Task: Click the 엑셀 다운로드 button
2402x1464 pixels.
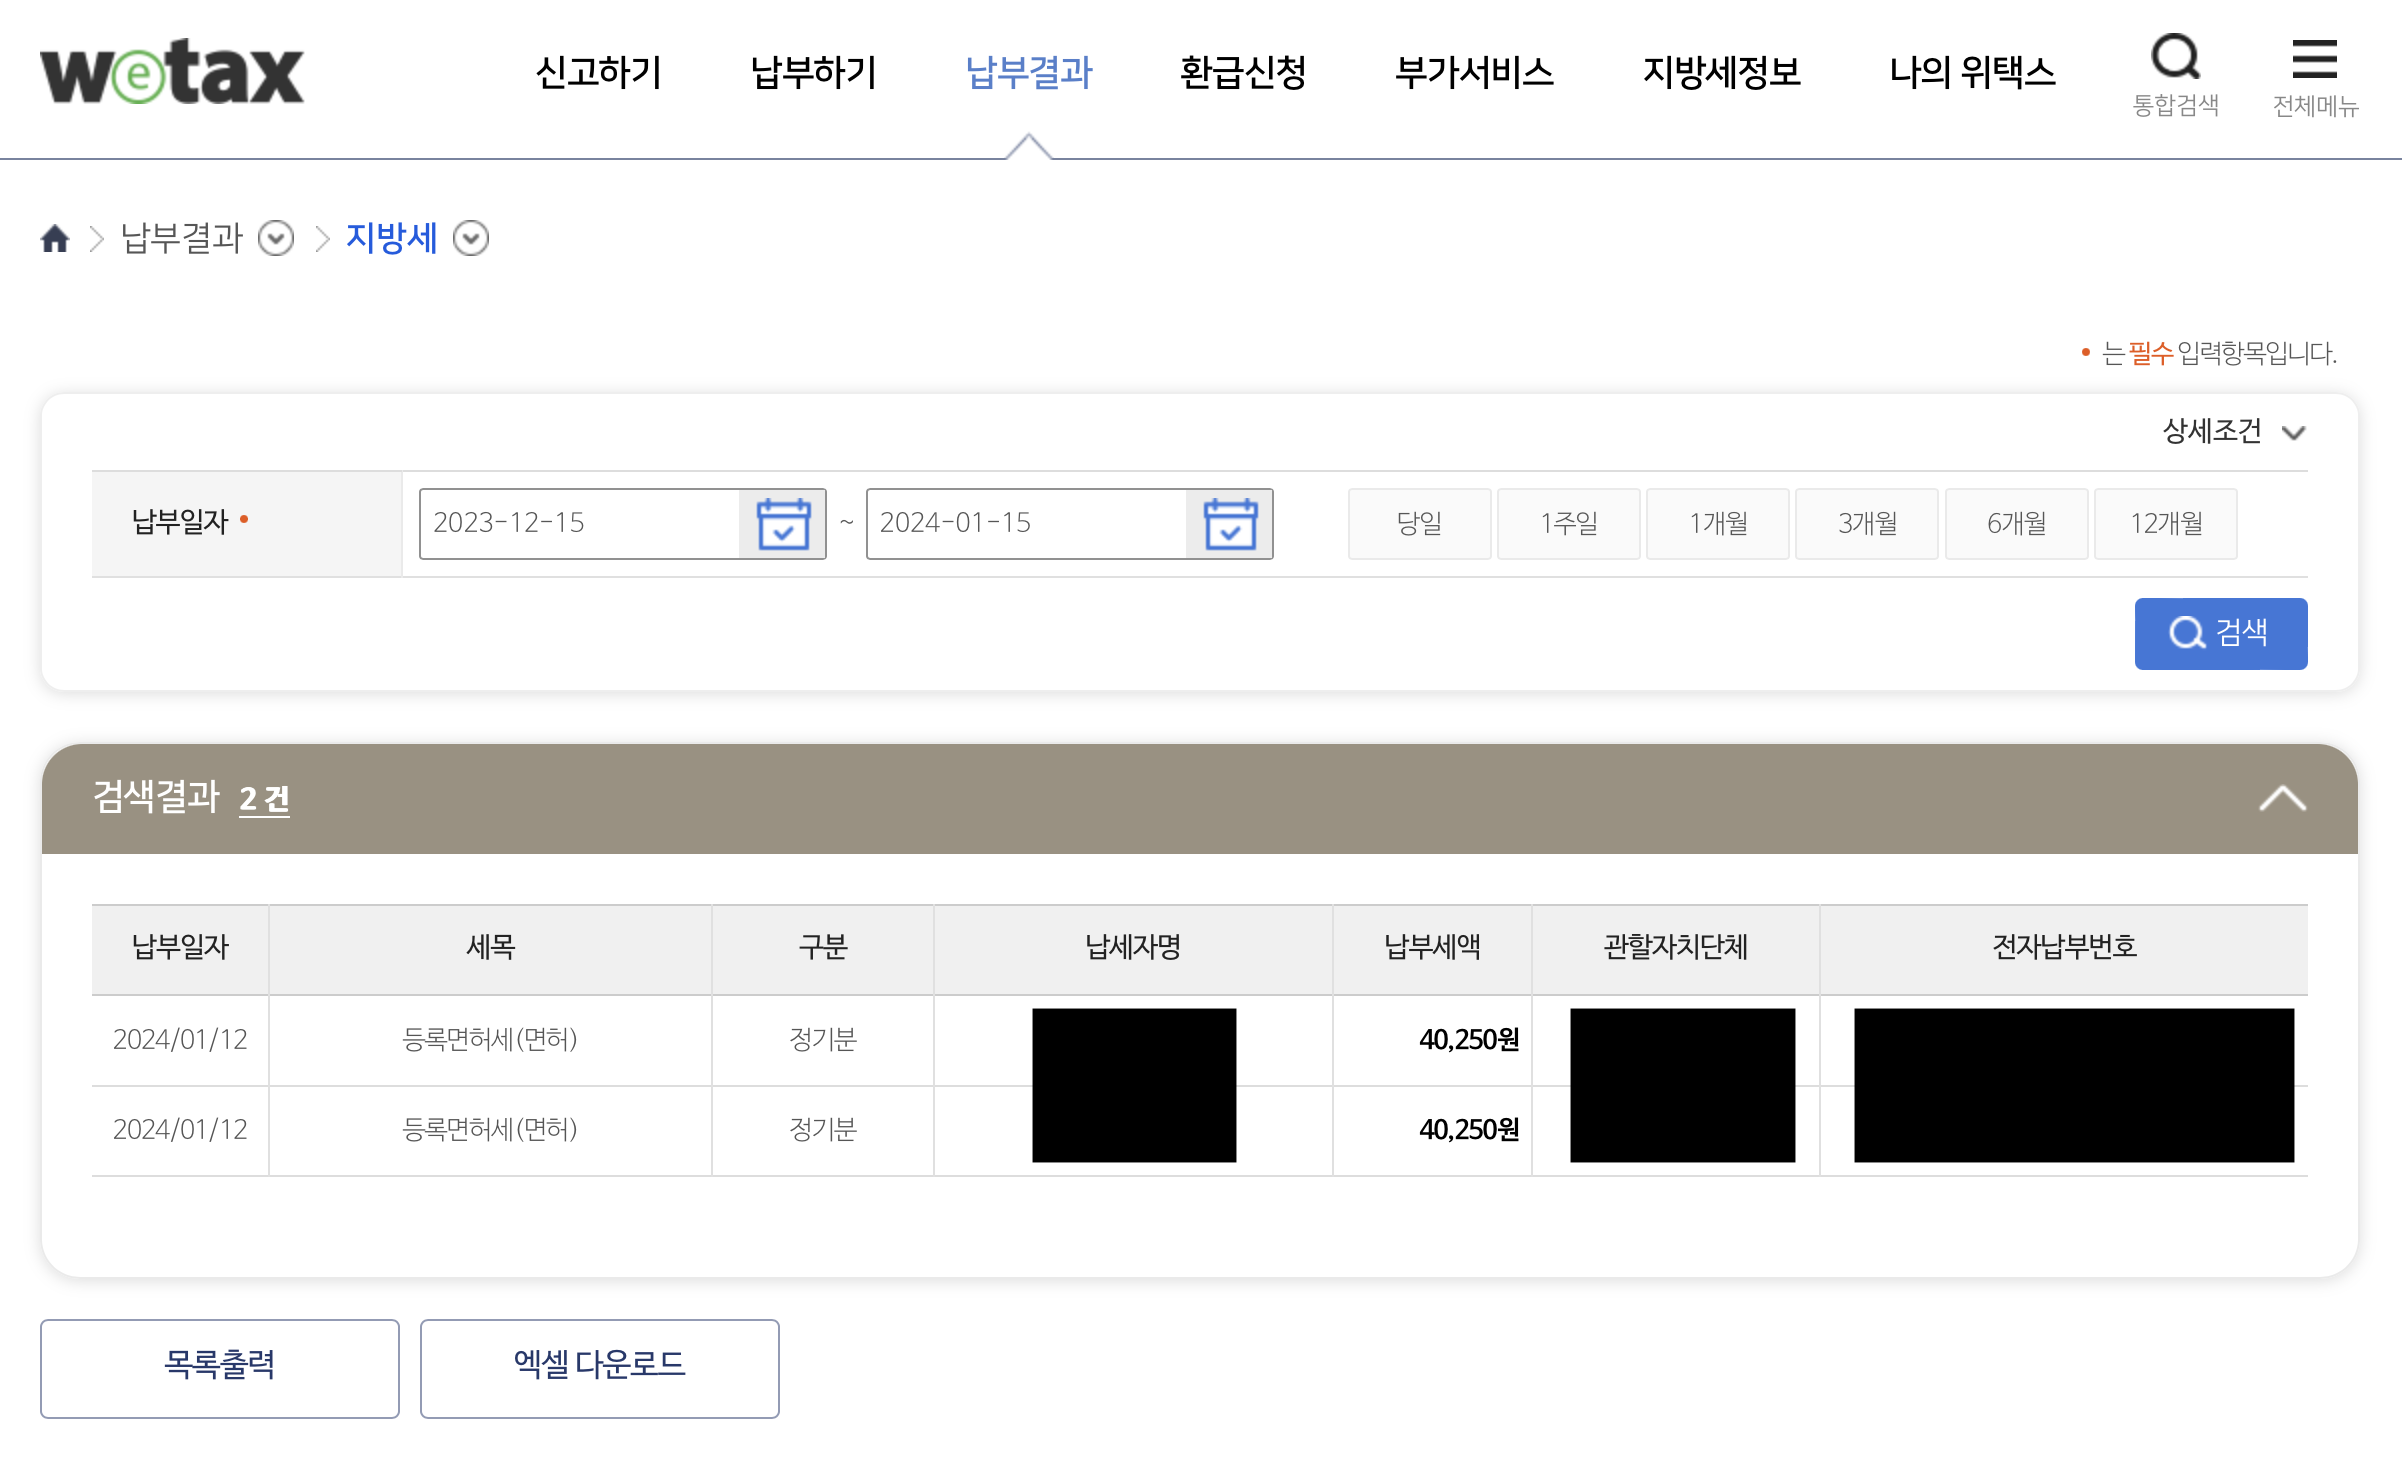Action: (599, 1367)
